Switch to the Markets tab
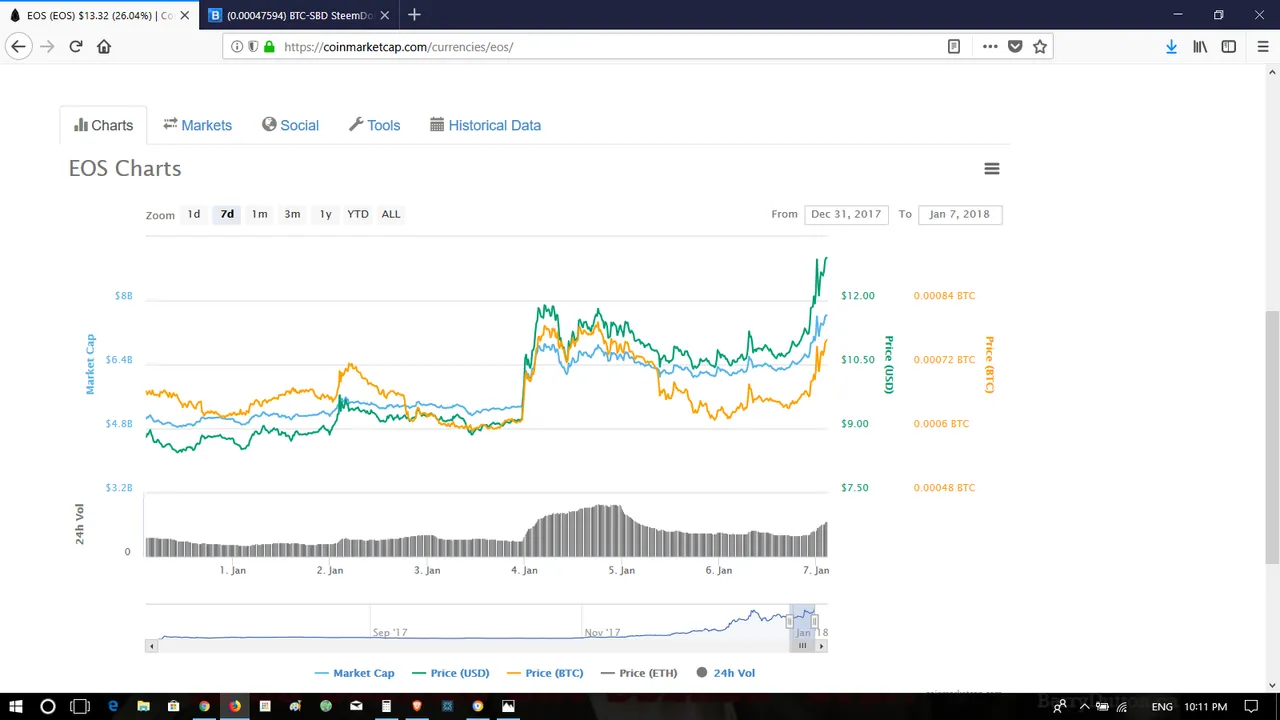The image size is (1280, 720). [197, 125]
